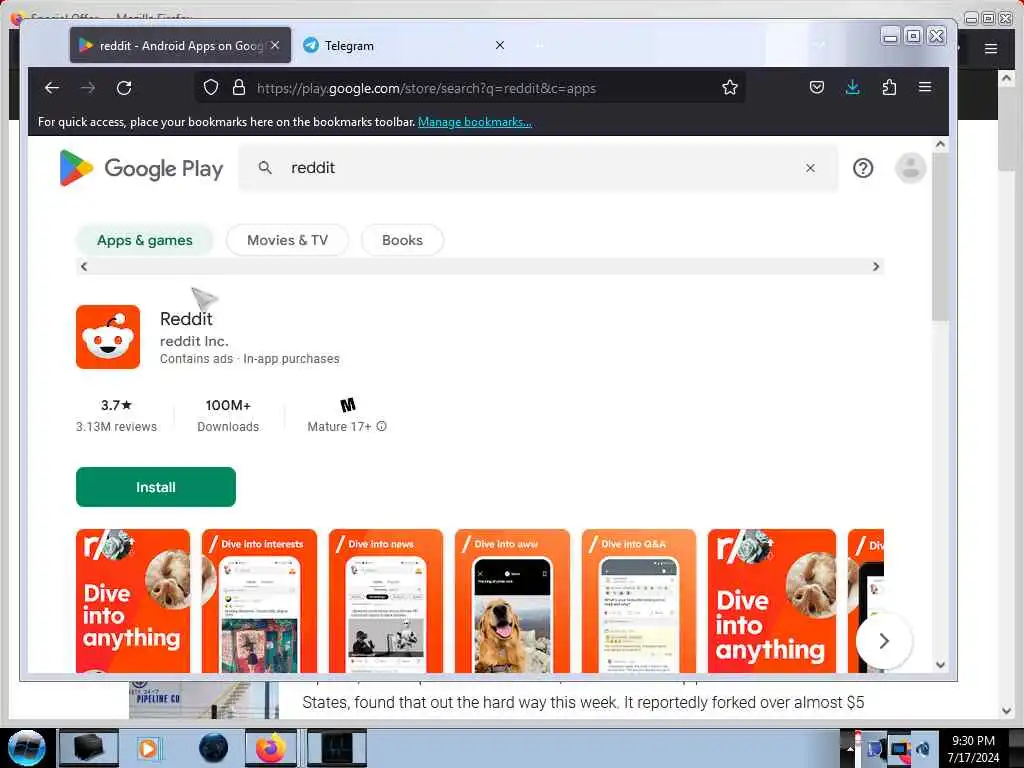Image resolution: width=1024 pixels, height=768 pixels.
Task: Switch to the Telegram tab
Action: pyautogui.click(x=405, y=45)
